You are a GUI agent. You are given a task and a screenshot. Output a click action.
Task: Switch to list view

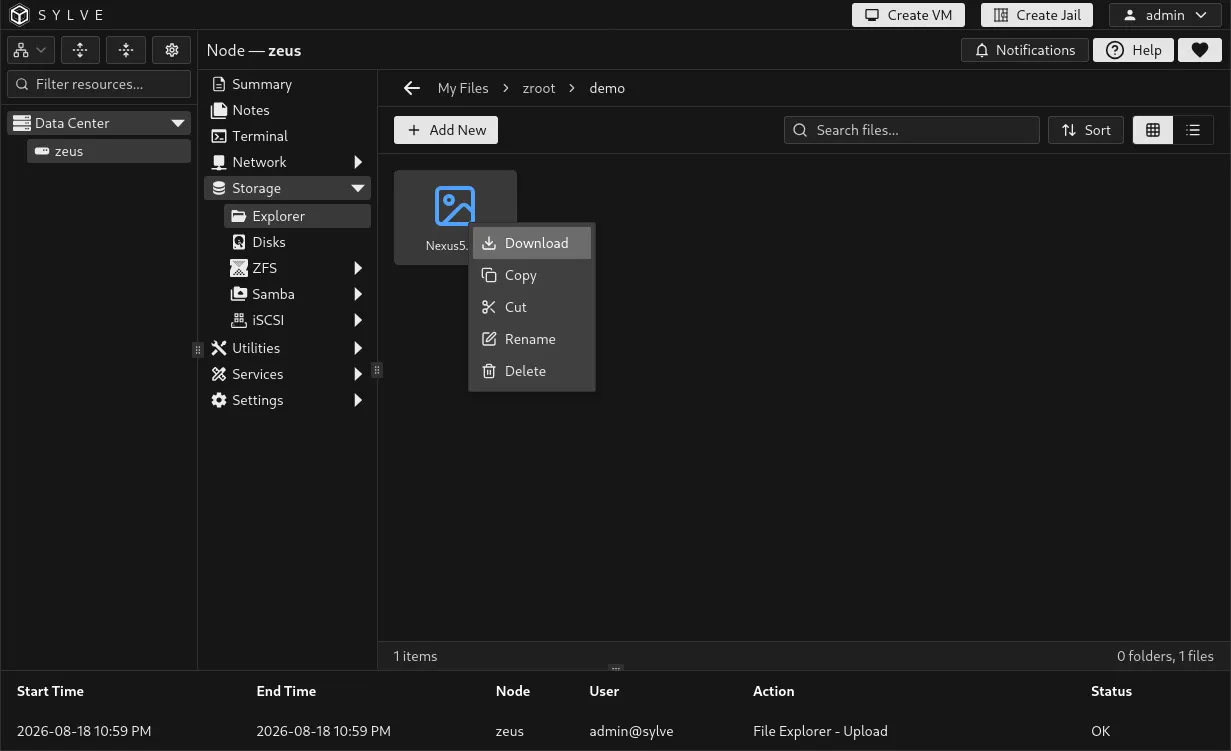pos(1193,130)
